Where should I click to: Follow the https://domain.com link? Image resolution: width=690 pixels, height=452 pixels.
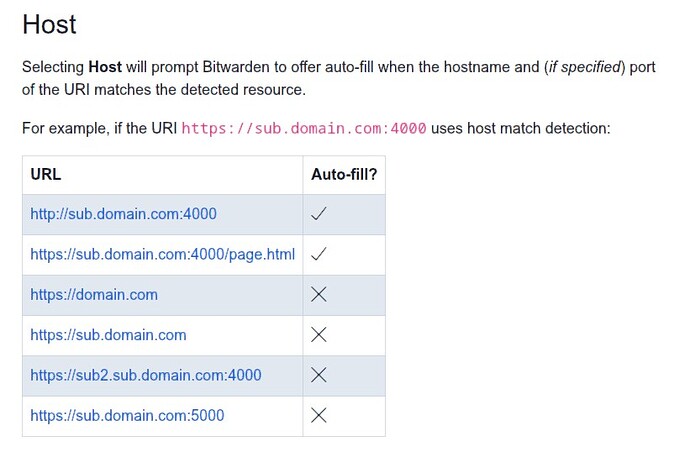coord(94,295)
